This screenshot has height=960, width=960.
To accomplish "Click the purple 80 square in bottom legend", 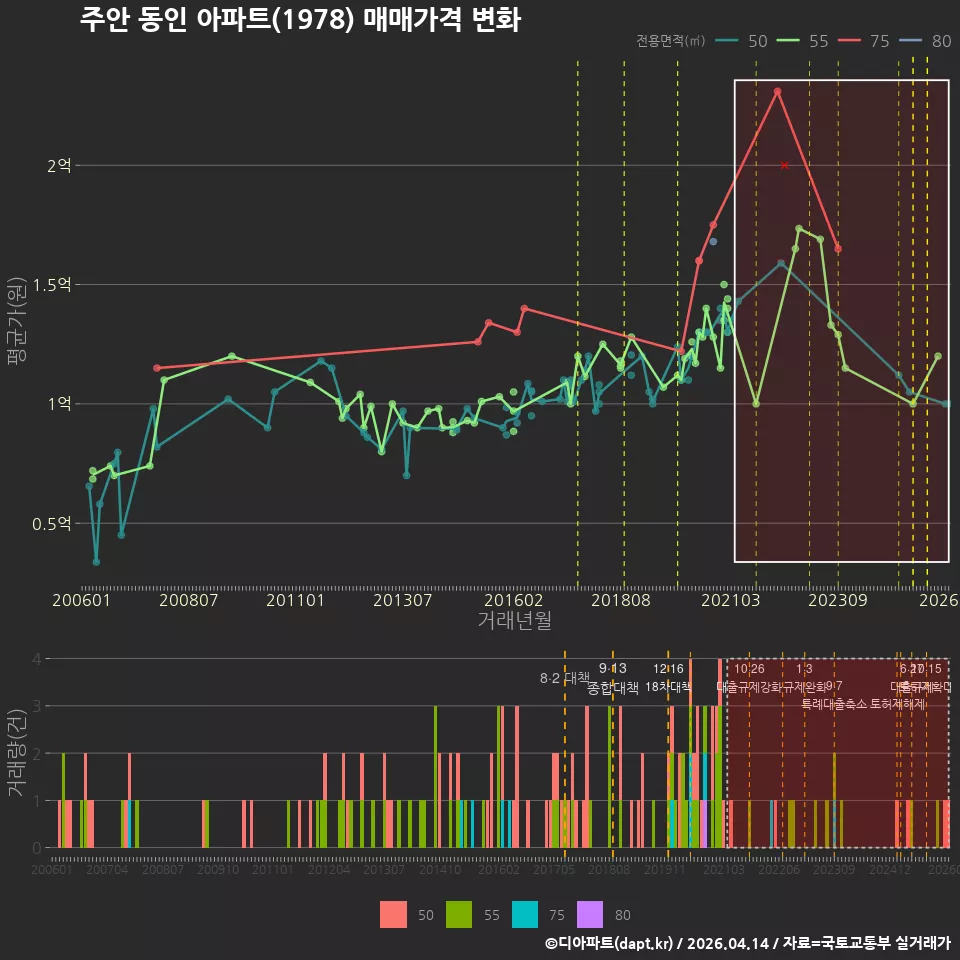I will coord(590,915).
